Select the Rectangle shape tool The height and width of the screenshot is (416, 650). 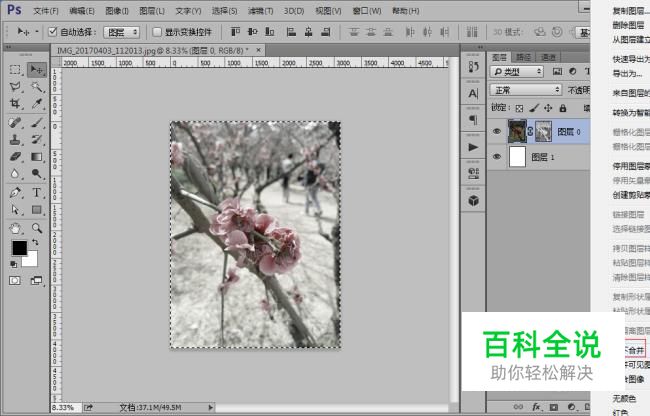pos(37,210)
